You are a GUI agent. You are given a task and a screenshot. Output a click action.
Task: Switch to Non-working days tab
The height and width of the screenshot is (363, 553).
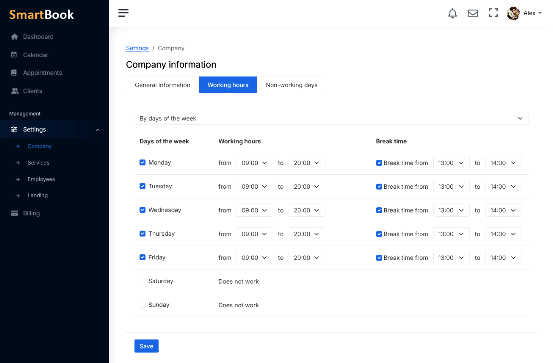(x=291, y=85)
